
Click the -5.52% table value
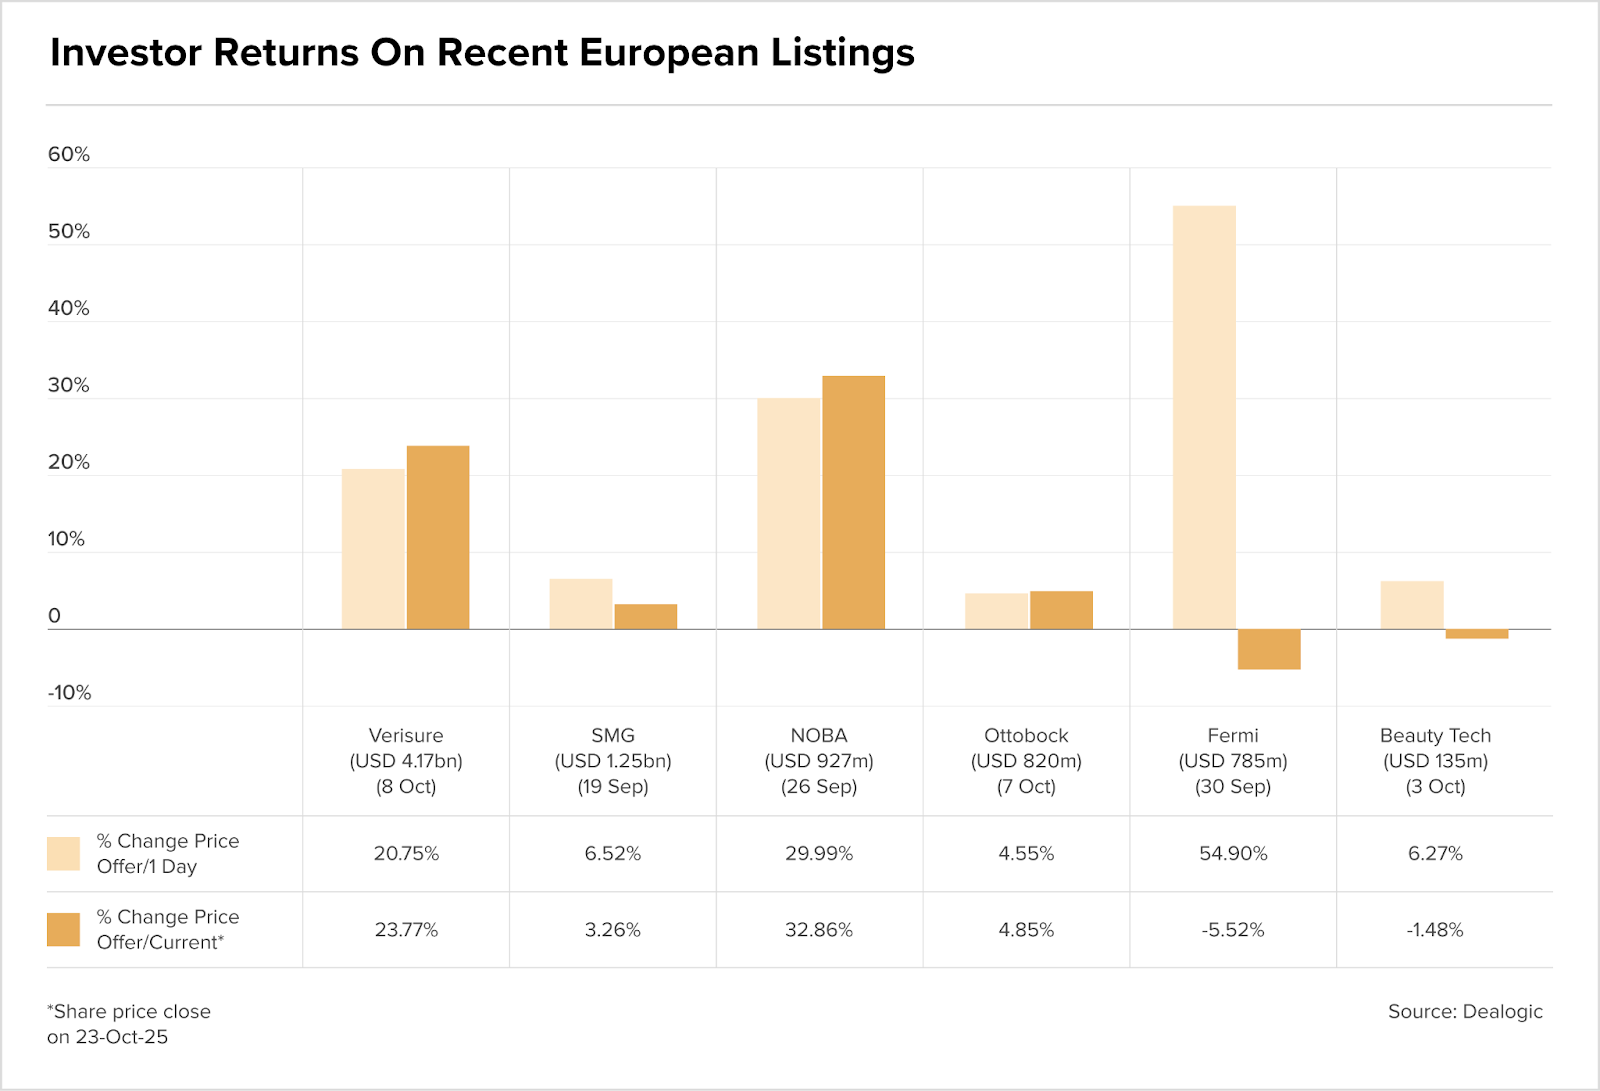click(1233, 929)
